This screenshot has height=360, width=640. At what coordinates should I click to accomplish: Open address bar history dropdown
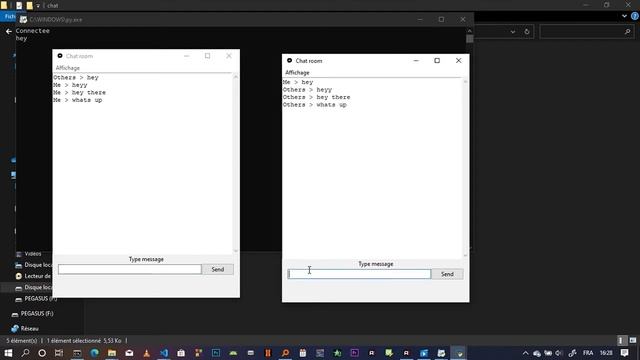(513, 31)
